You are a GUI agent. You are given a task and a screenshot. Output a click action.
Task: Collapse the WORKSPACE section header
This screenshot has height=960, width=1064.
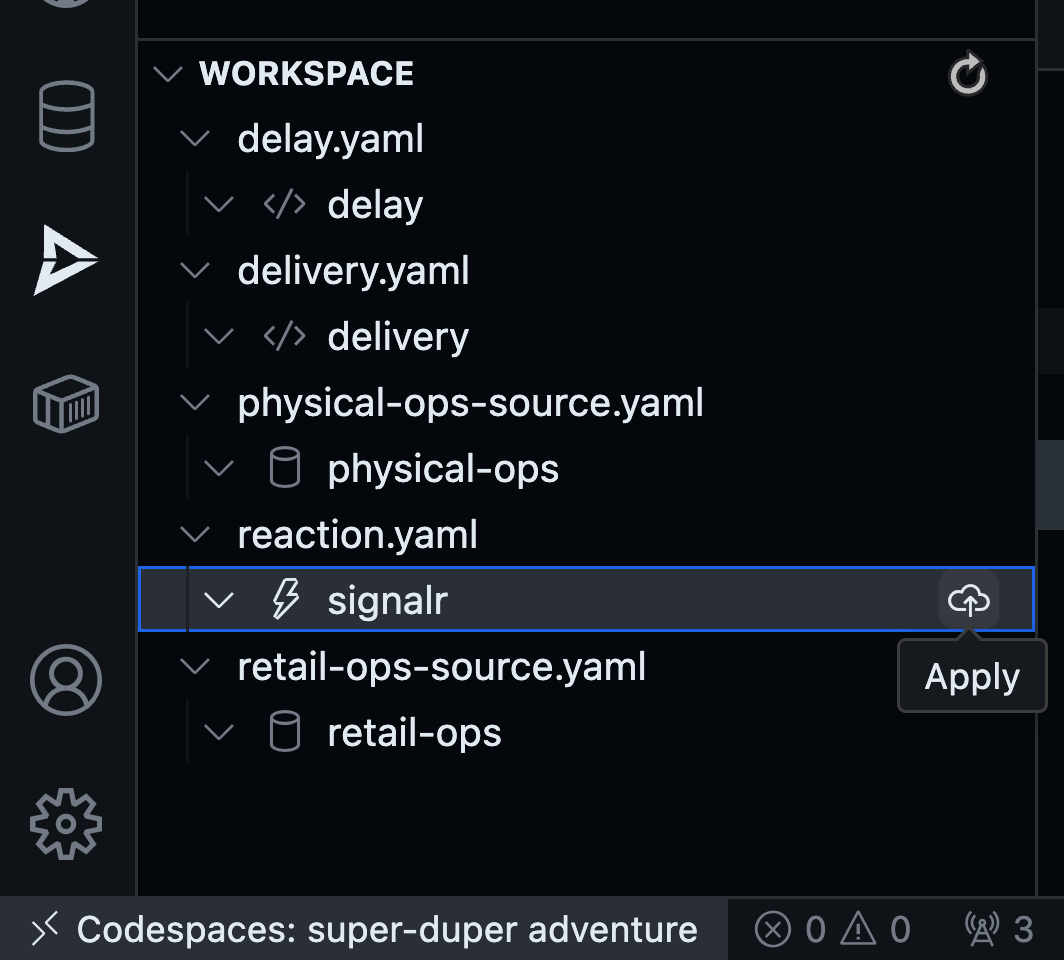[167, 73]
